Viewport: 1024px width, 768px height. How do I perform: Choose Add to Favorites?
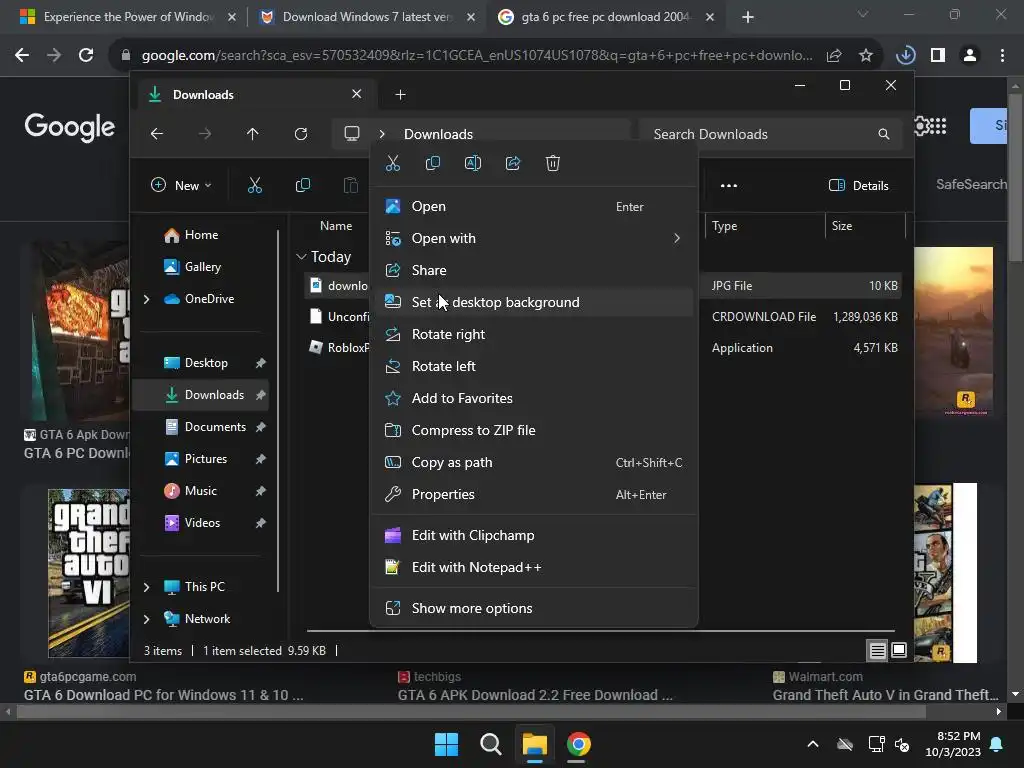534,398
